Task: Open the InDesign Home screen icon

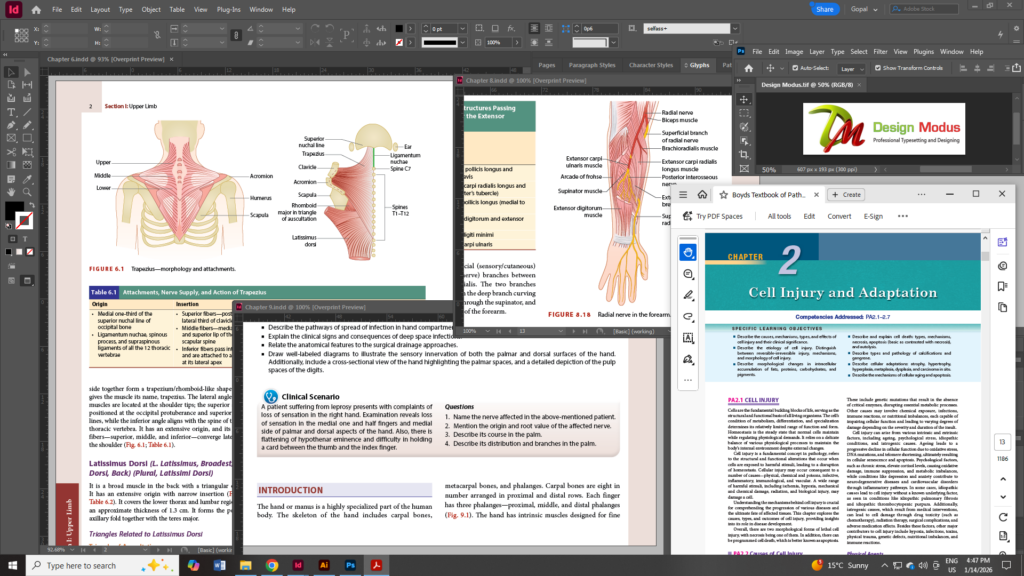Action: click(36, 10)
